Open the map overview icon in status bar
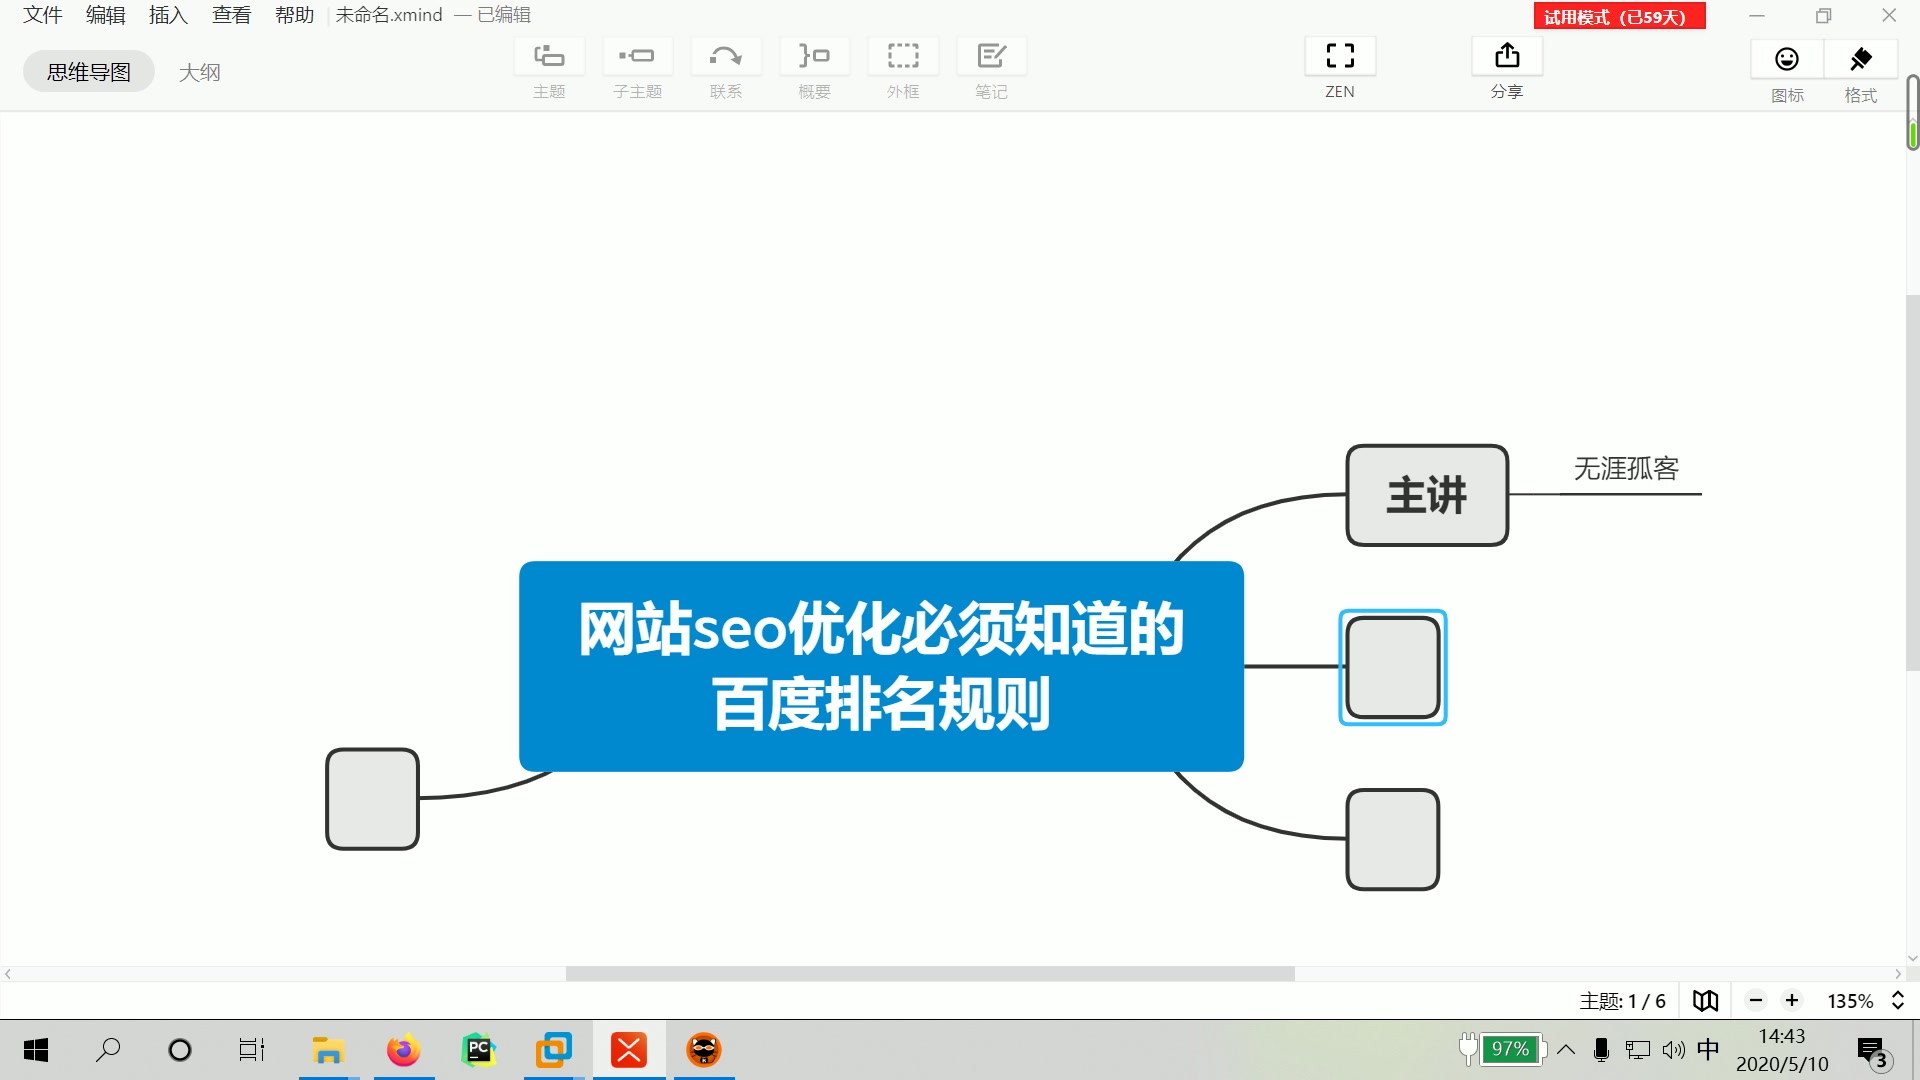 [x=1705, y=1001]
